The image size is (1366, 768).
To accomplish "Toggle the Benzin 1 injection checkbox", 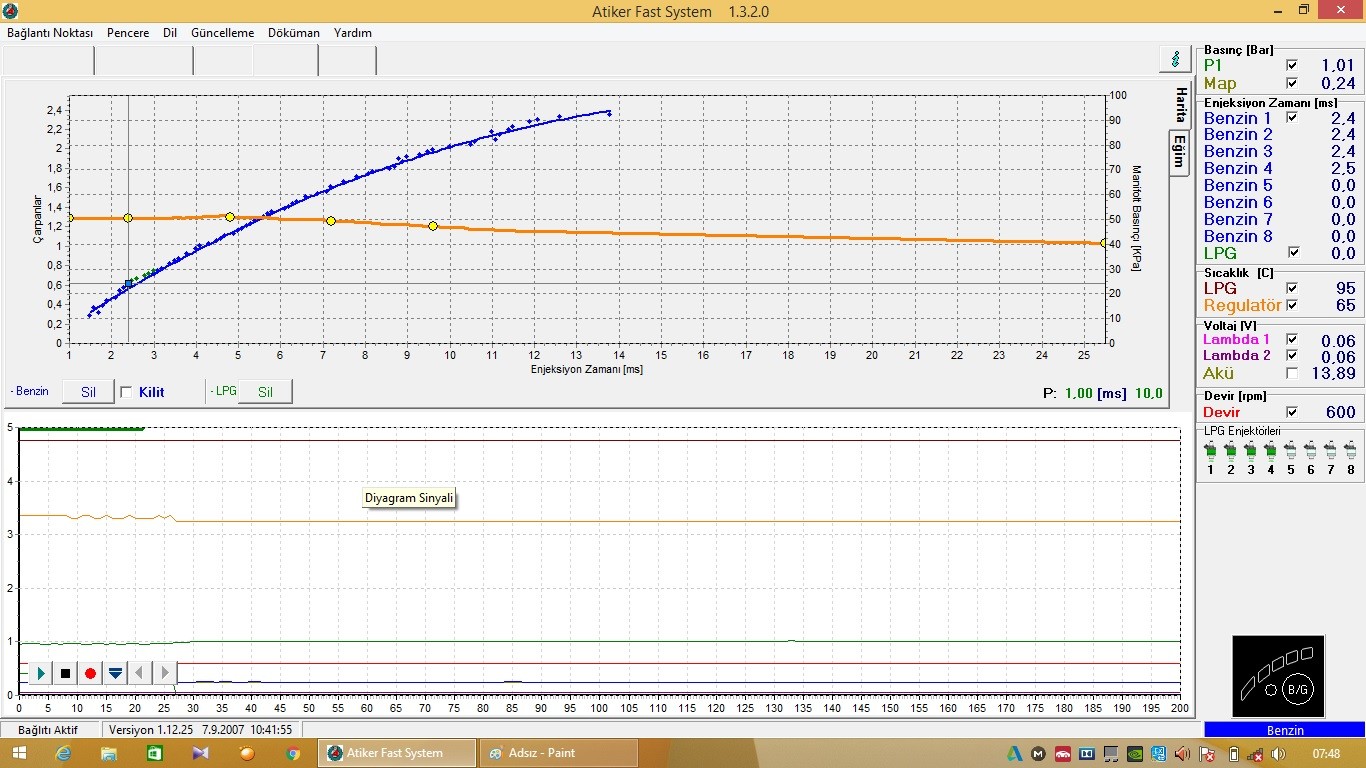I will click(1292, 117).
